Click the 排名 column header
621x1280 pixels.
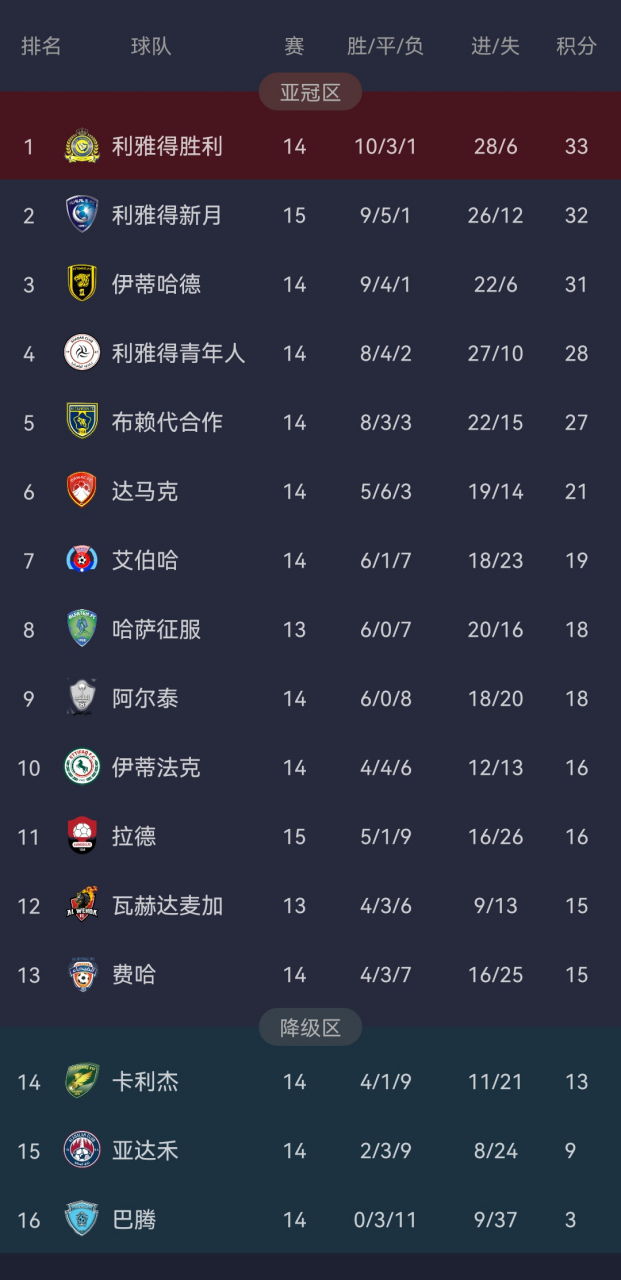tap(41, 46)
